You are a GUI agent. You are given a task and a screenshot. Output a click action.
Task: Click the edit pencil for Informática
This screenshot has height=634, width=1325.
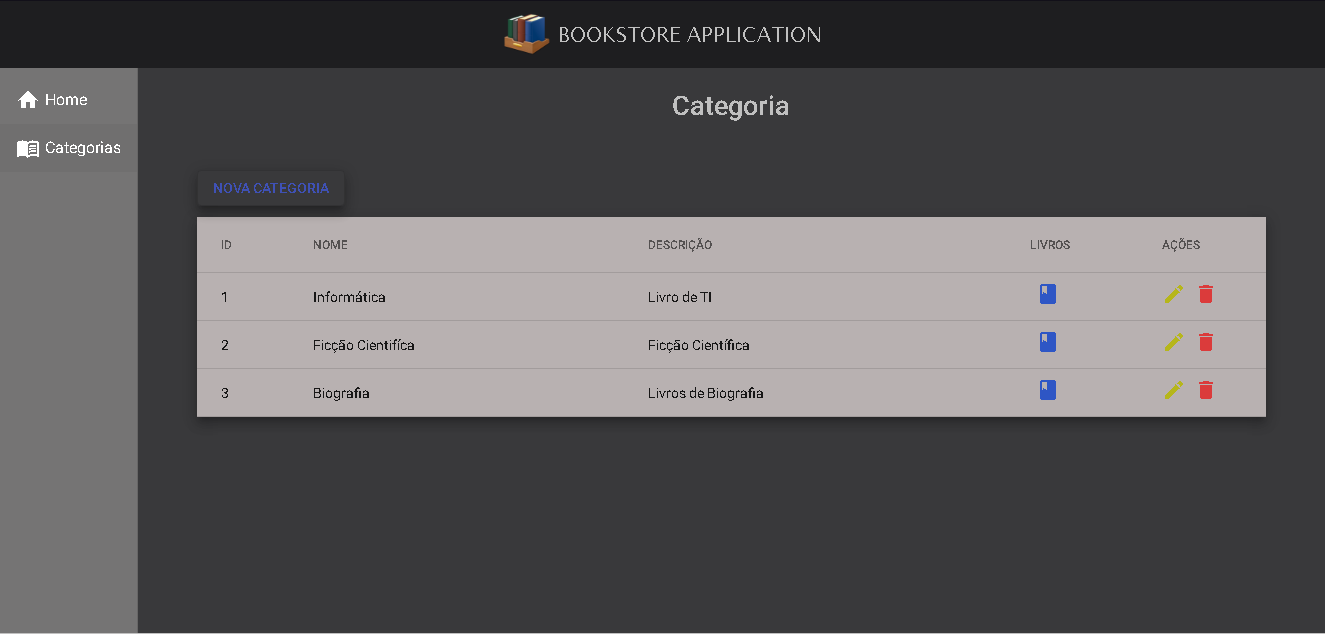point(1173,294)
